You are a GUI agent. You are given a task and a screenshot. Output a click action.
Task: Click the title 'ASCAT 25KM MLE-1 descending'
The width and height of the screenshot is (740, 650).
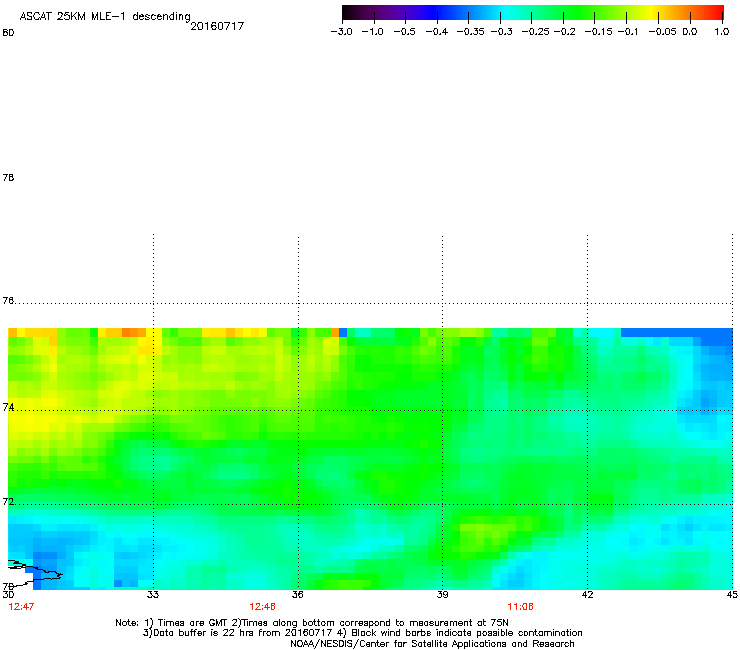[x=105, y=17]
